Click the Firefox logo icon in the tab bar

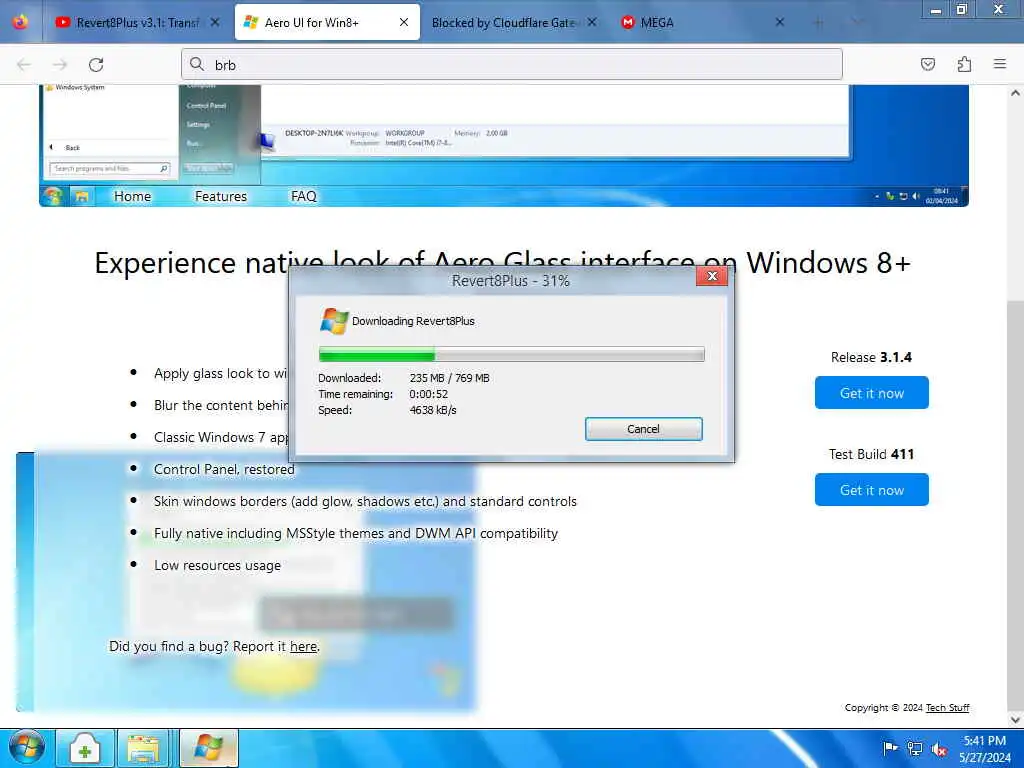point(20,22)
